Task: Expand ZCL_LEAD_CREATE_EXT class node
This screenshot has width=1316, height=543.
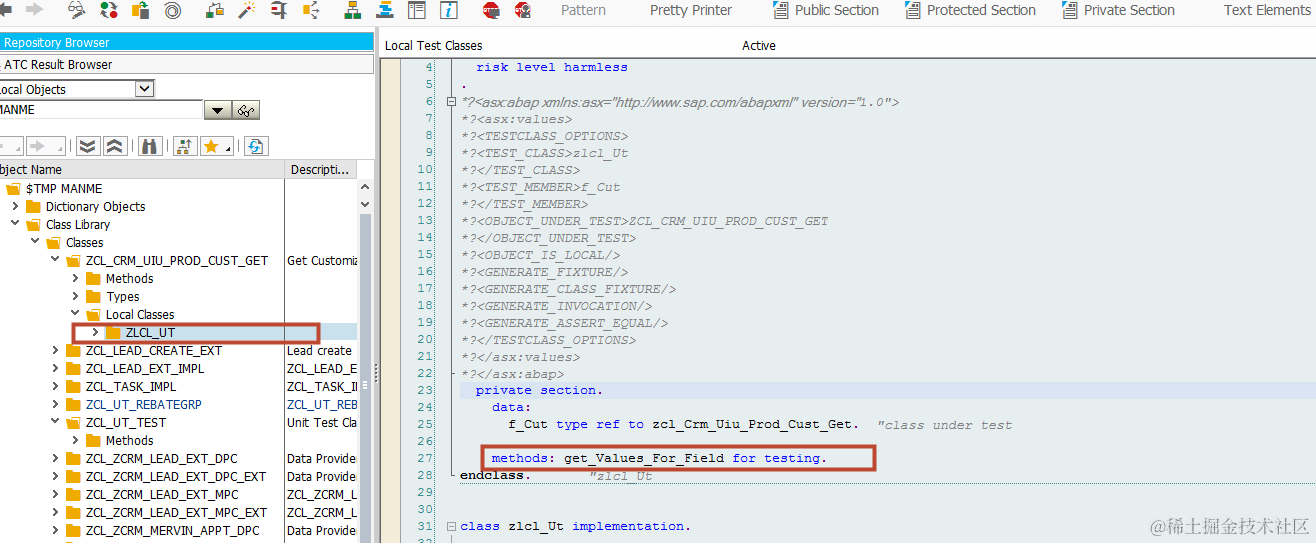Action: 55,350
